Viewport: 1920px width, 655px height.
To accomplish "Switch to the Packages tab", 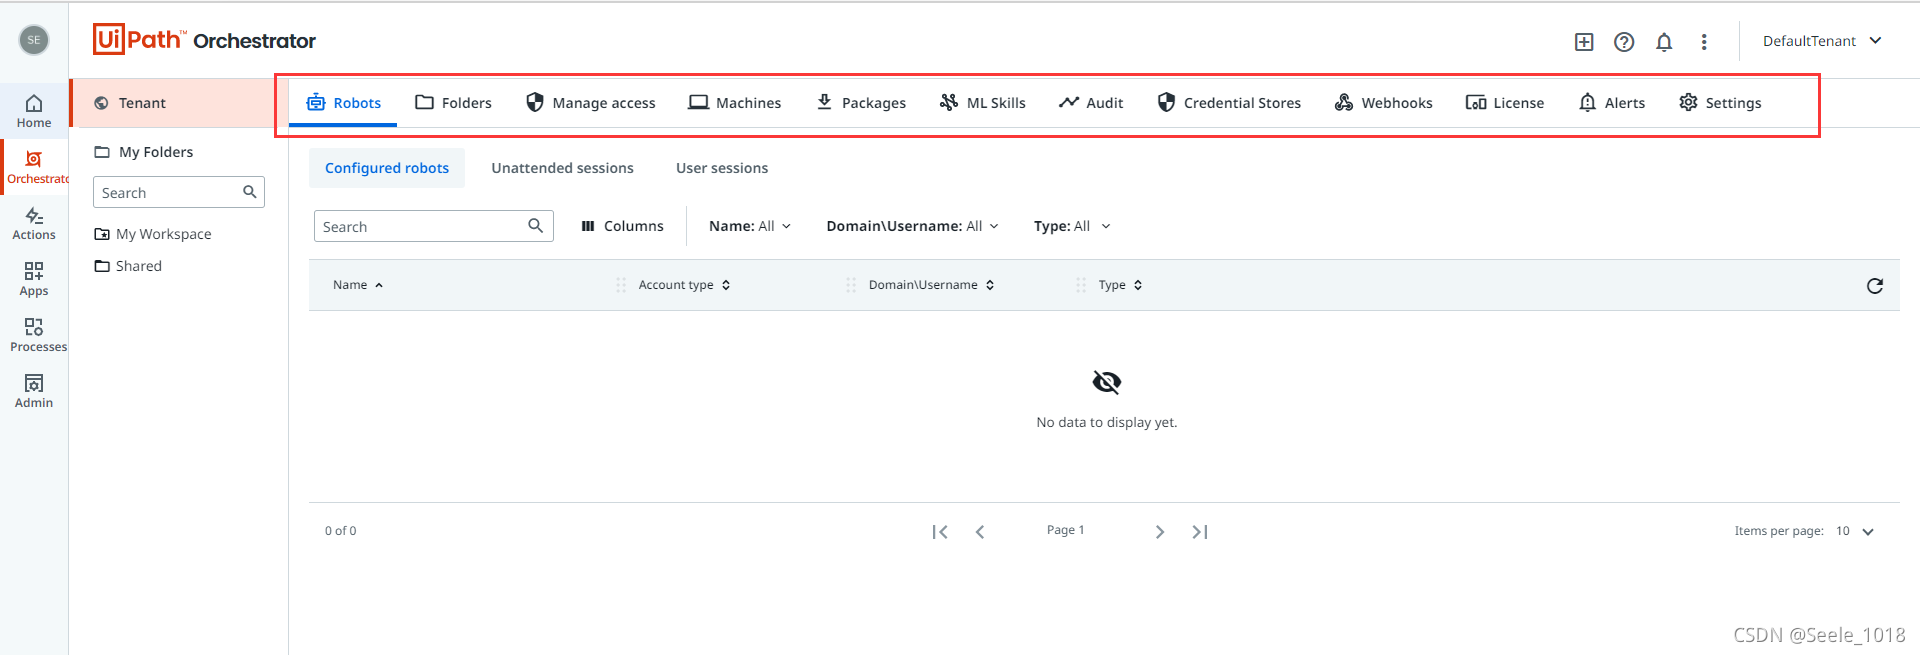I will [x=861, y=103].
